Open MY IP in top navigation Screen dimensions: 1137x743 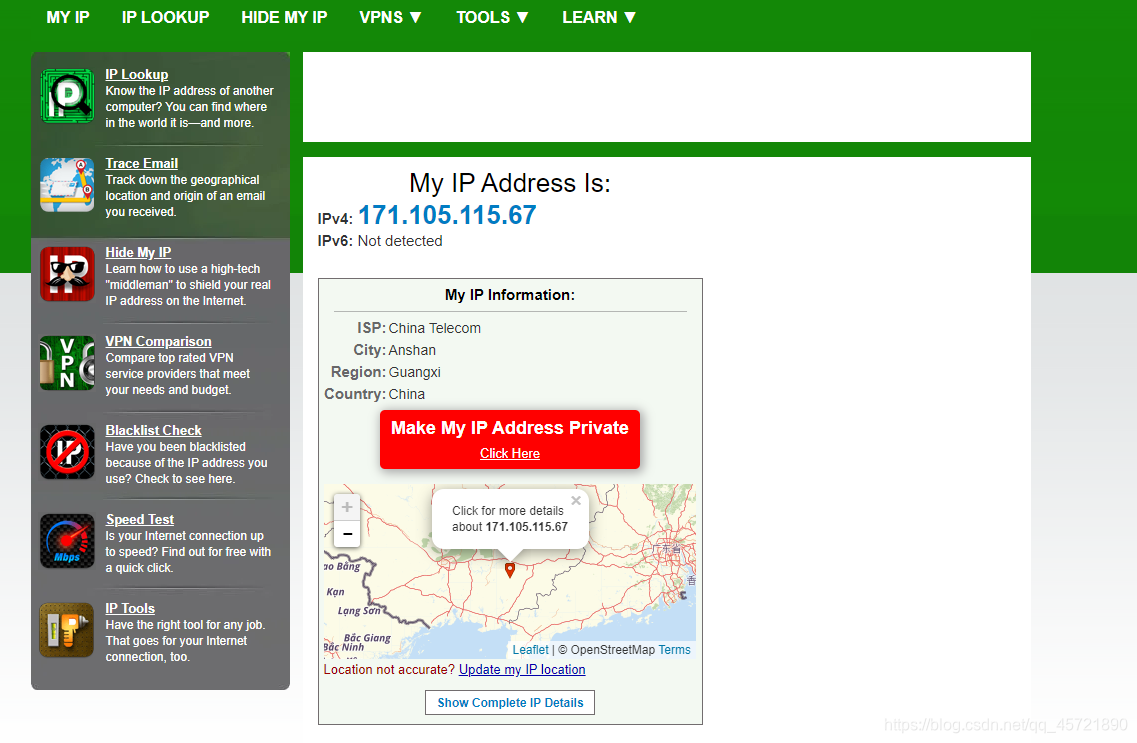[68, 17]
